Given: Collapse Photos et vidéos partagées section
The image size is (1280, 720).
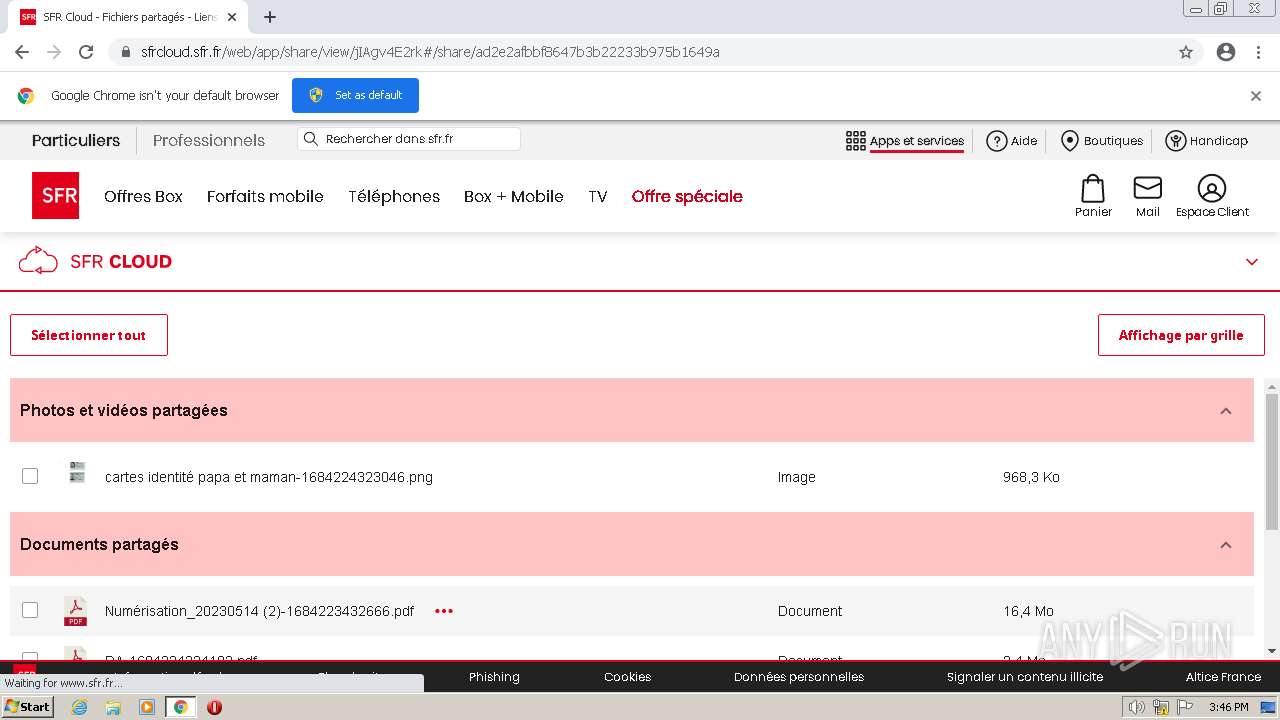Looking at the screenshot, I should click(x=1226, y=411).
